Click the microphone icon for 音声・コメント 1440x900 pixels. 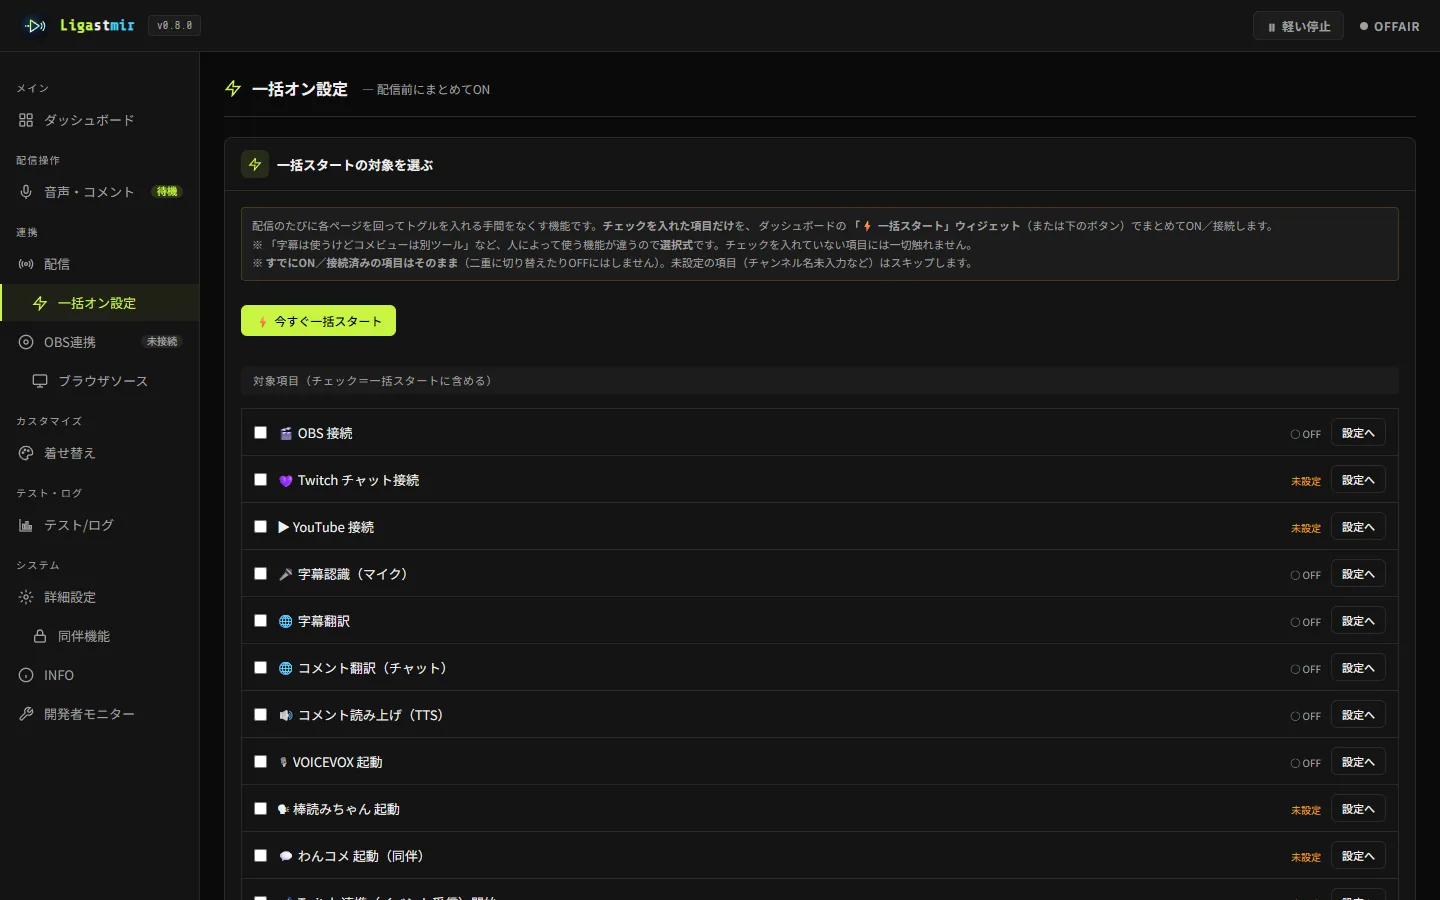pos(26,192)
